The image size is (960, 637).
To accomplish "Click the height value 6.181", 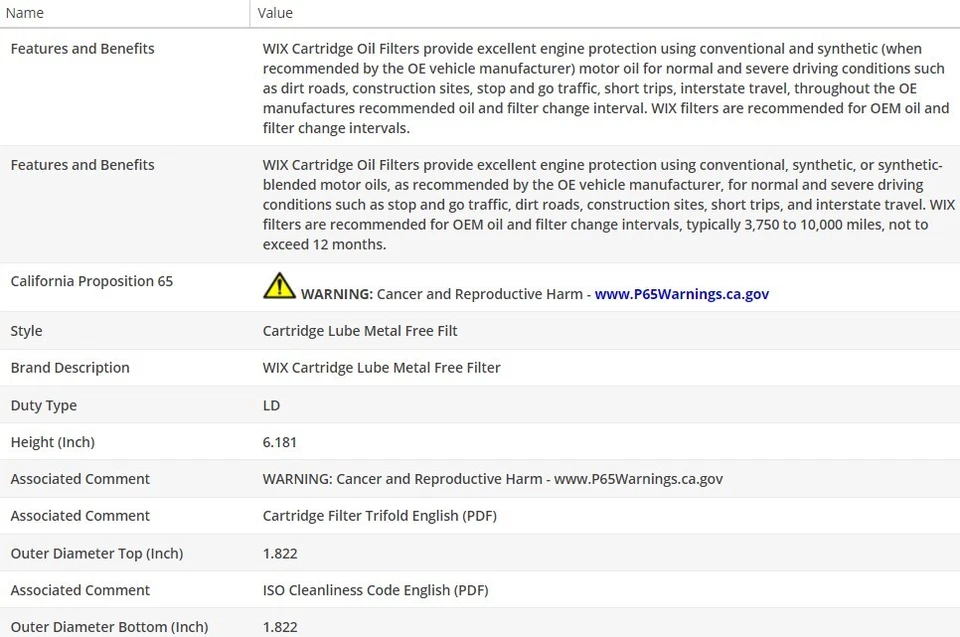I will tap(280, 442).
